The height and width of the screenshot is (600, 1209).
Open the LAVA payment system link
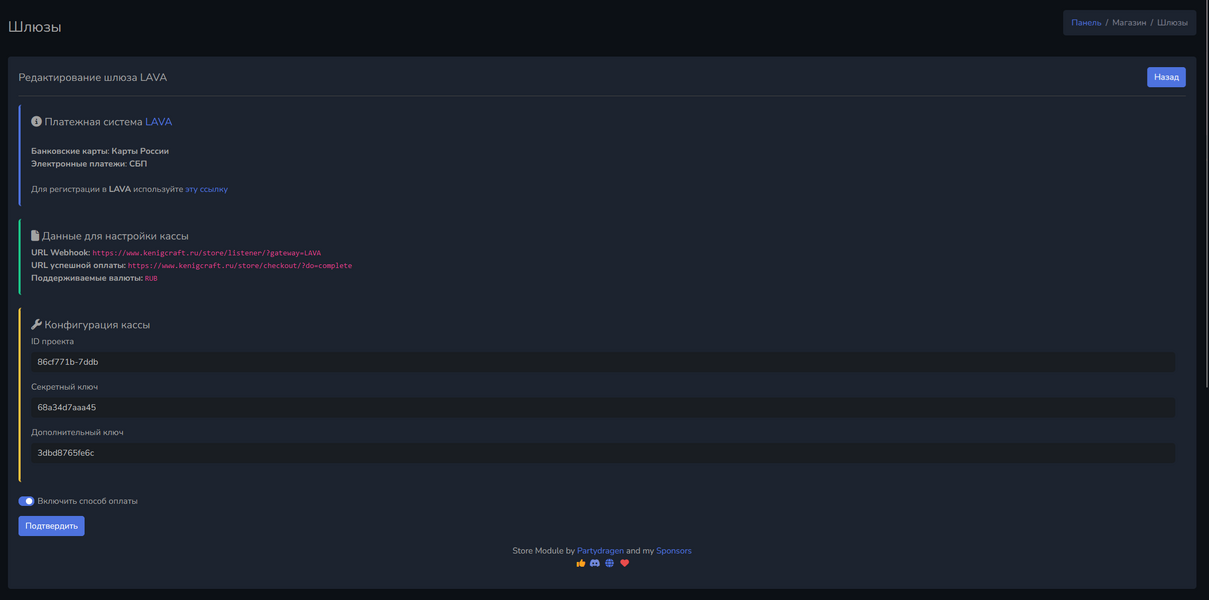158,122
